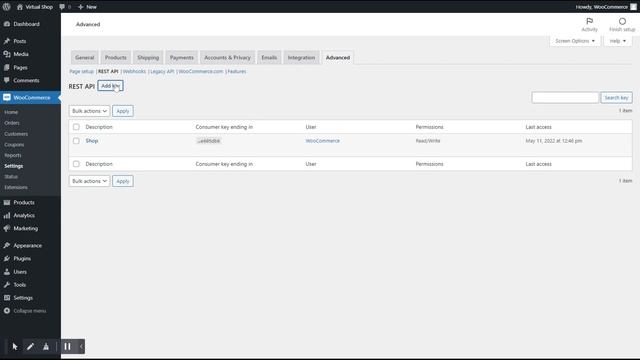Select the Advanced settings tab
Viewport: 640px width, 360px height.
pyautogui.click(x=338, y=58)
